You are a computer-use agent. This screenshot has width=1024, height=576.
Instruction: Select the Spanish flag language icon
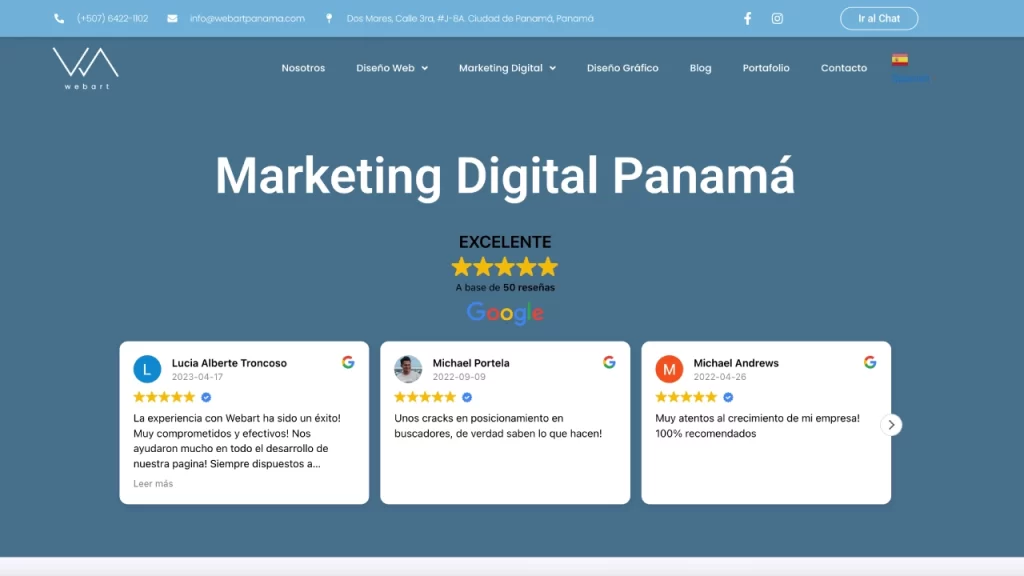900,59
